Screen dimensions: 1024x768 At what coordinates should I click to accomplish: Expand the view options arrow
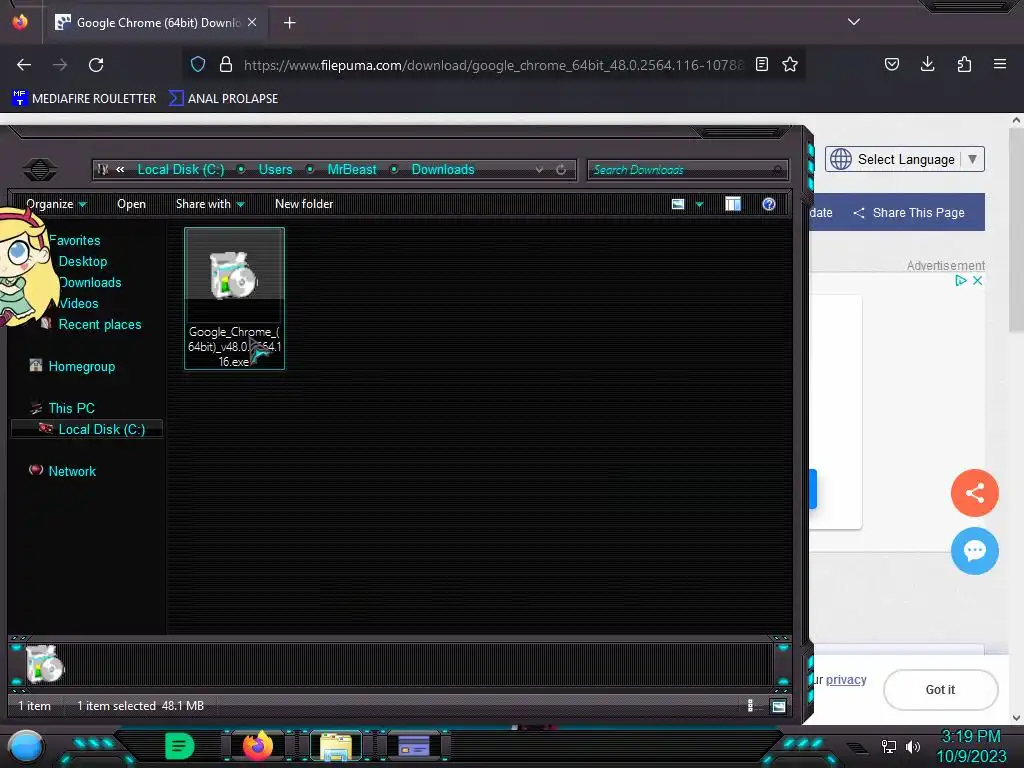coord(699,204)
